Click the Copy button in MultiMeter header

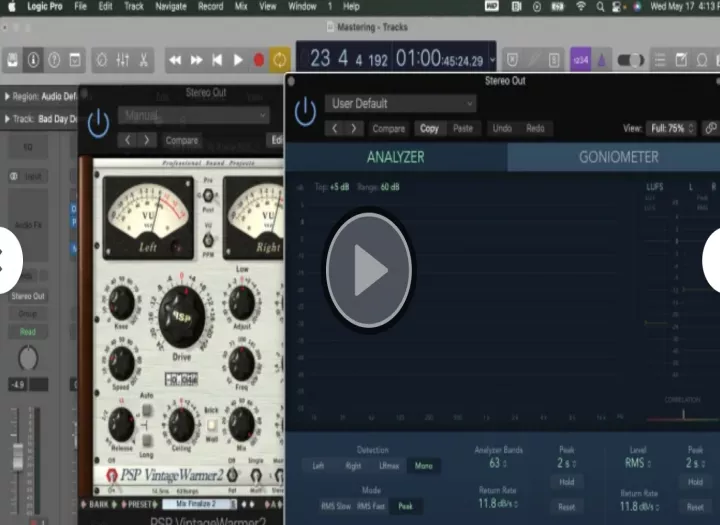click(x=429, y=129)
